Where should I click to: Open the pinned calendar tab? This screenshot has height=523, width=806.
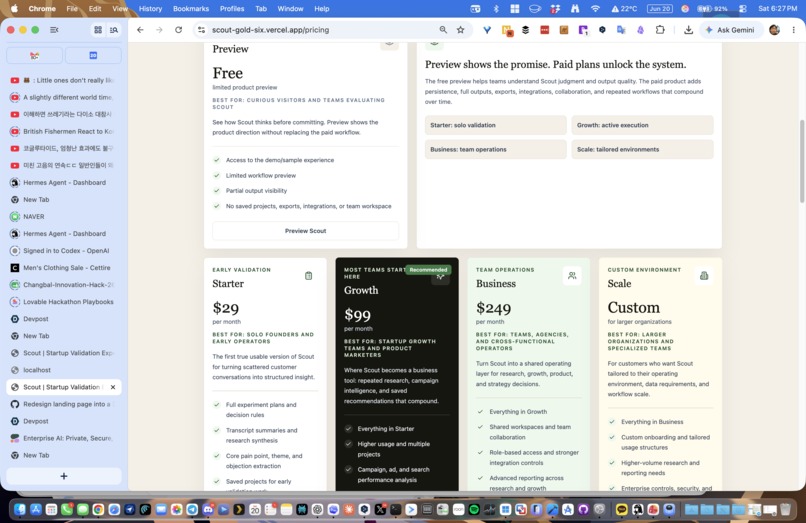click(94, 56)
